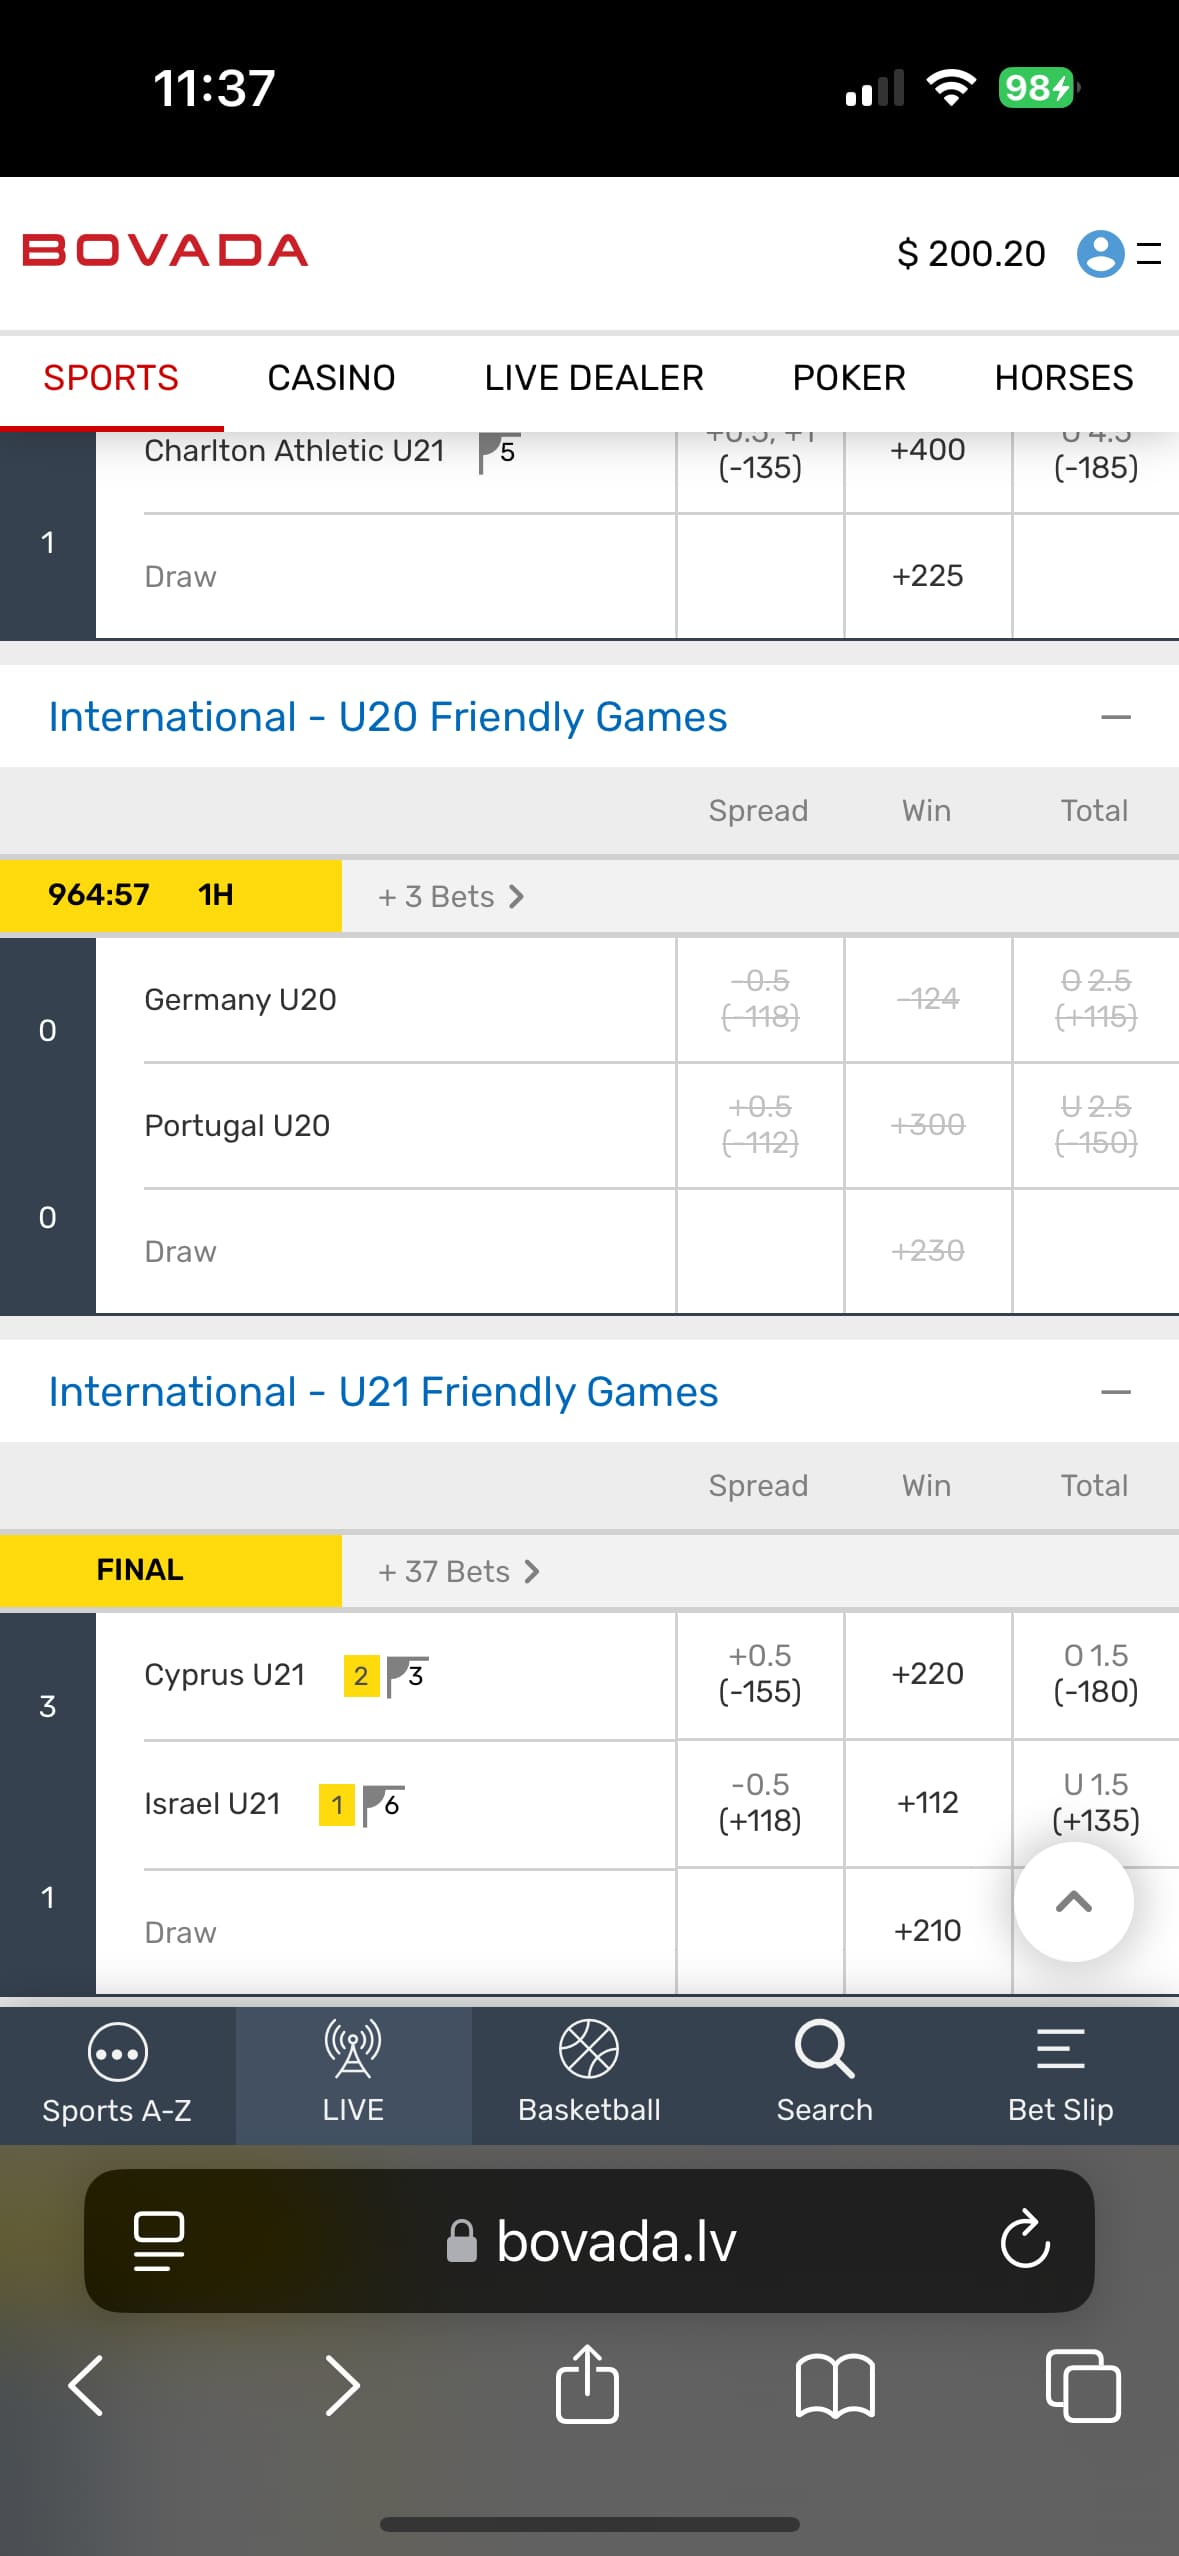Open the Bovada logo home link
This screenshot has width=1179, height=2556.
tap(165, 251)
